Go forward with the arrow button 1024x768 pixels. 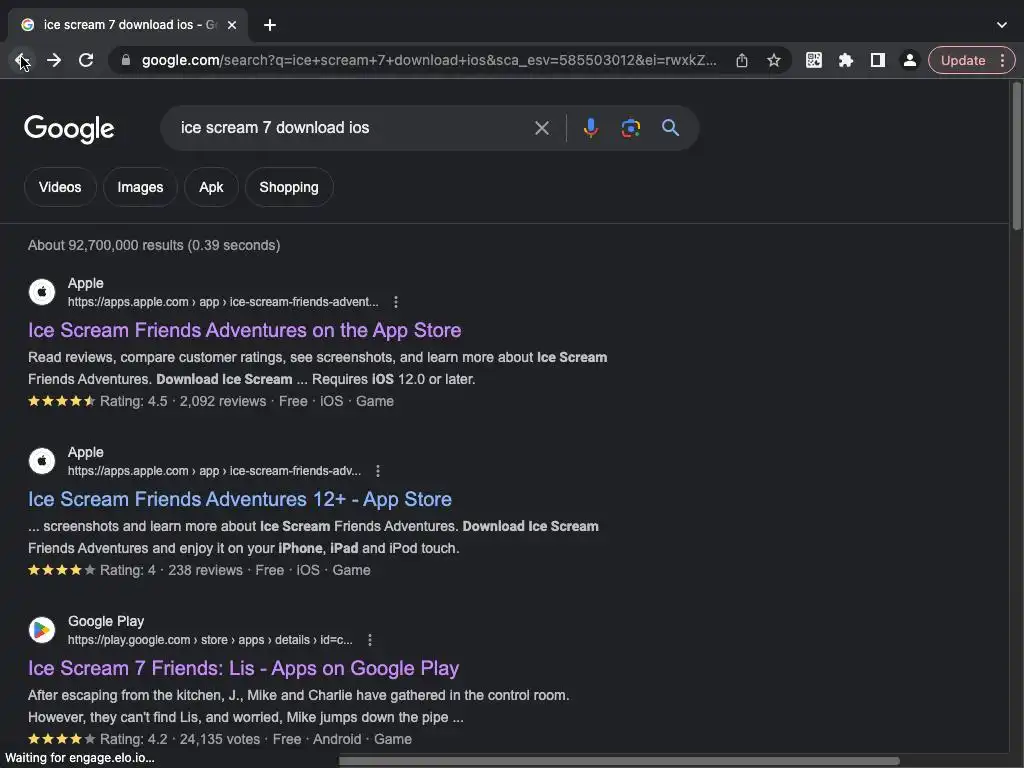point(54,61)
